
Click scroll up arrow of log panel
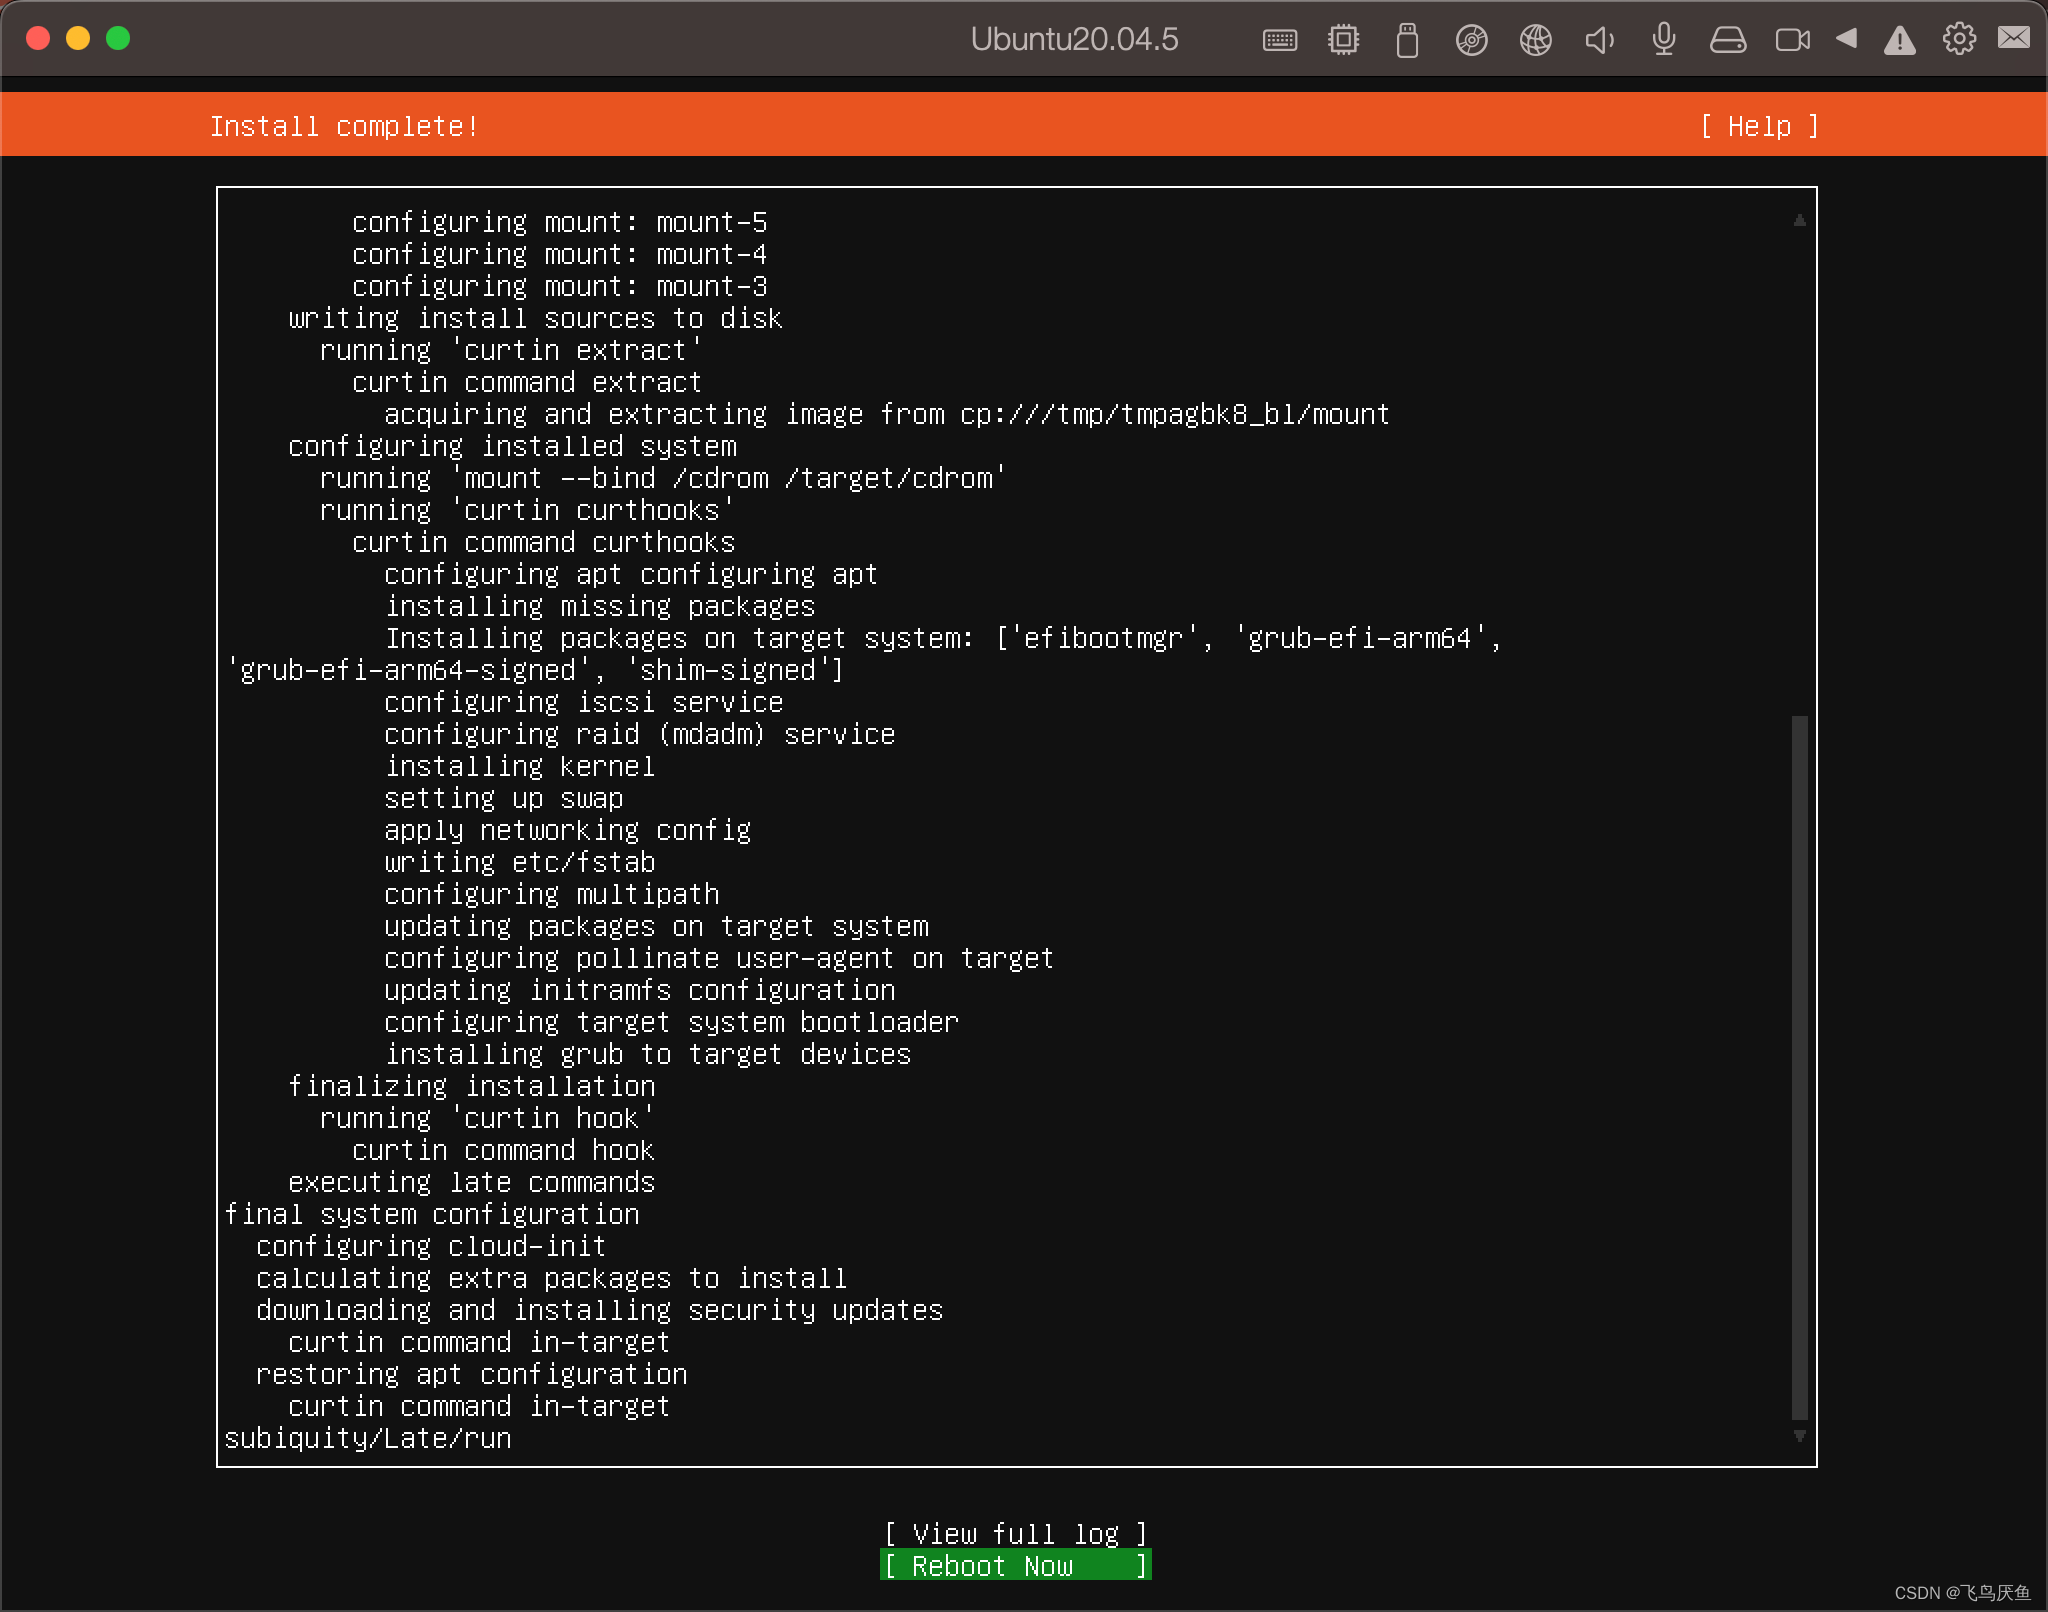pyautogui.click(x=1799, y=220)
